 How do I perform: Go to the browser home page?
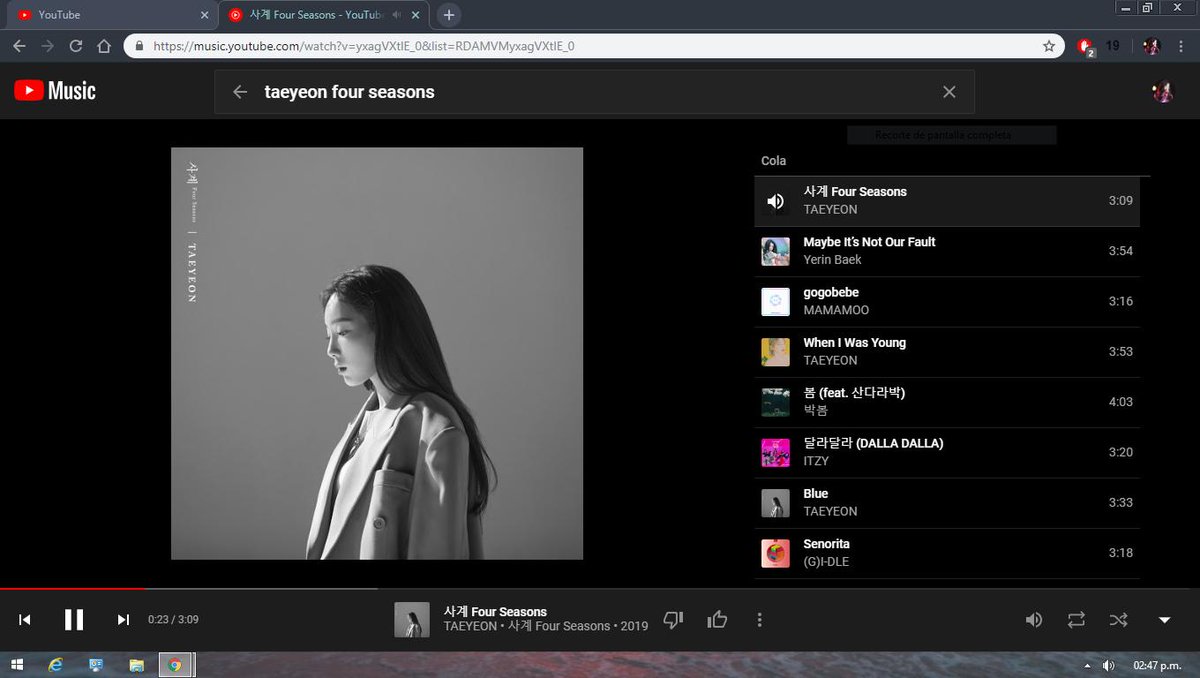[104, 46]
